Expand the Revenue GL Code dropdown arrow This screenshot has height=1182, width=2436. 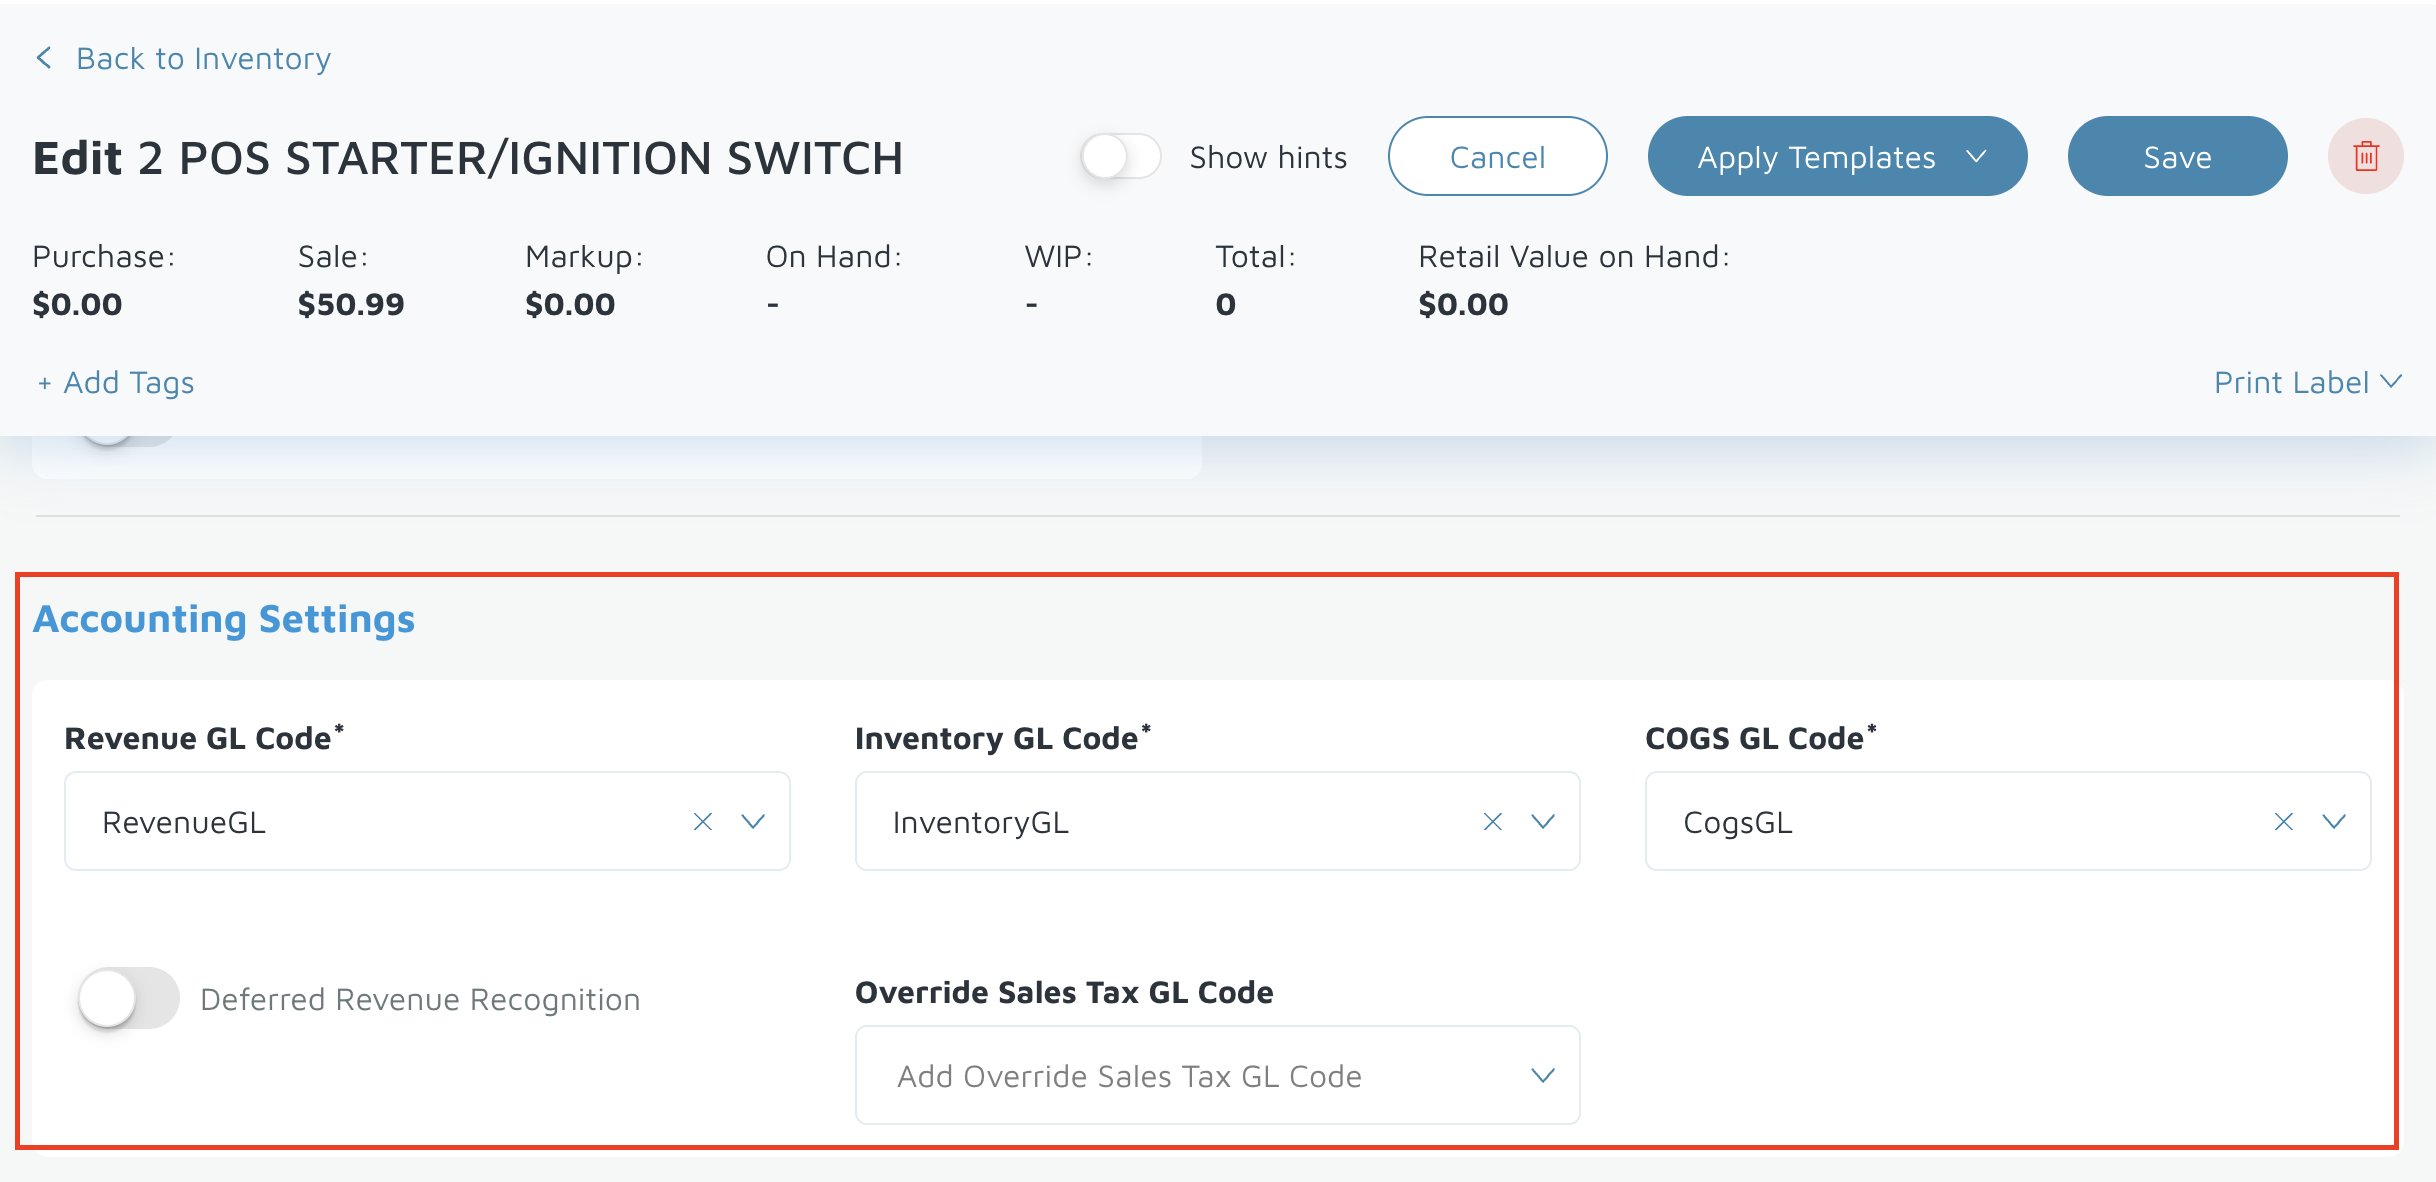click(753, 822)
